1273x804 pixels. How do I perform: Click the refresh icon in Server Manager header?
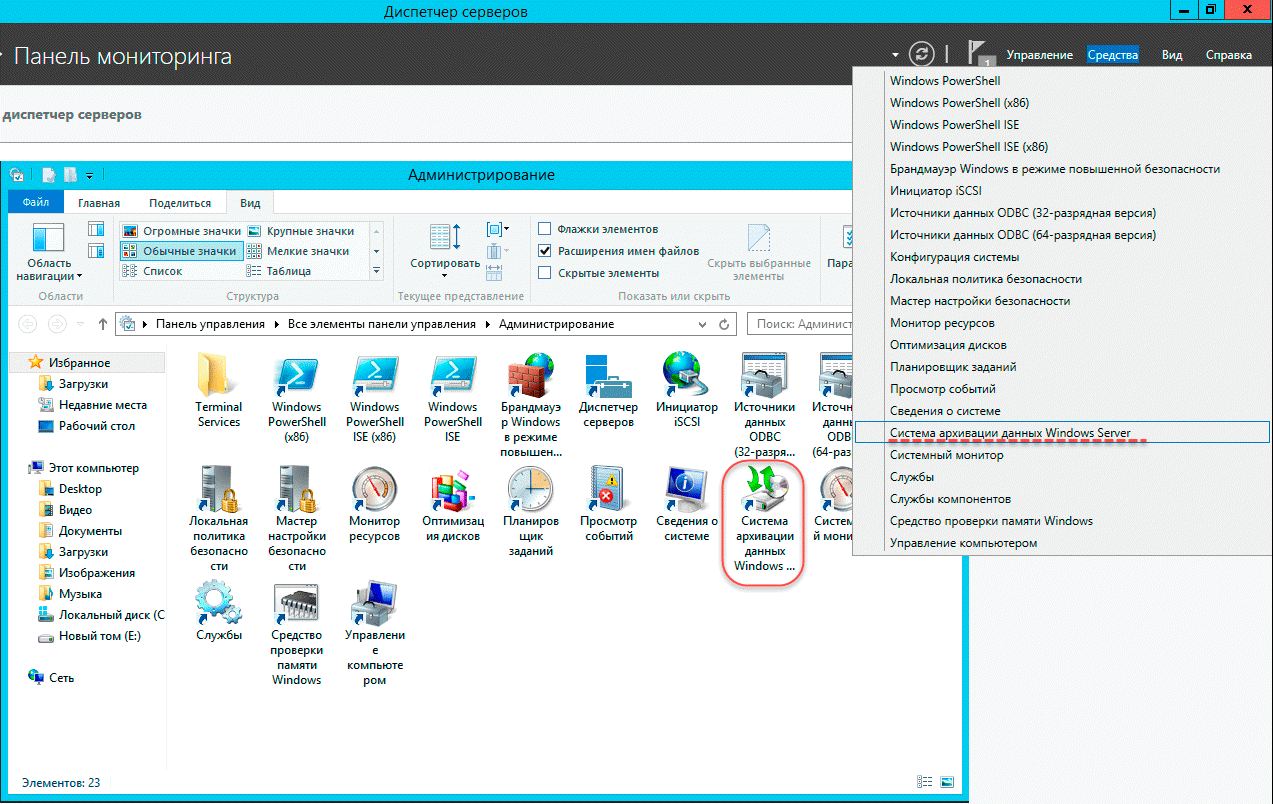922,54
